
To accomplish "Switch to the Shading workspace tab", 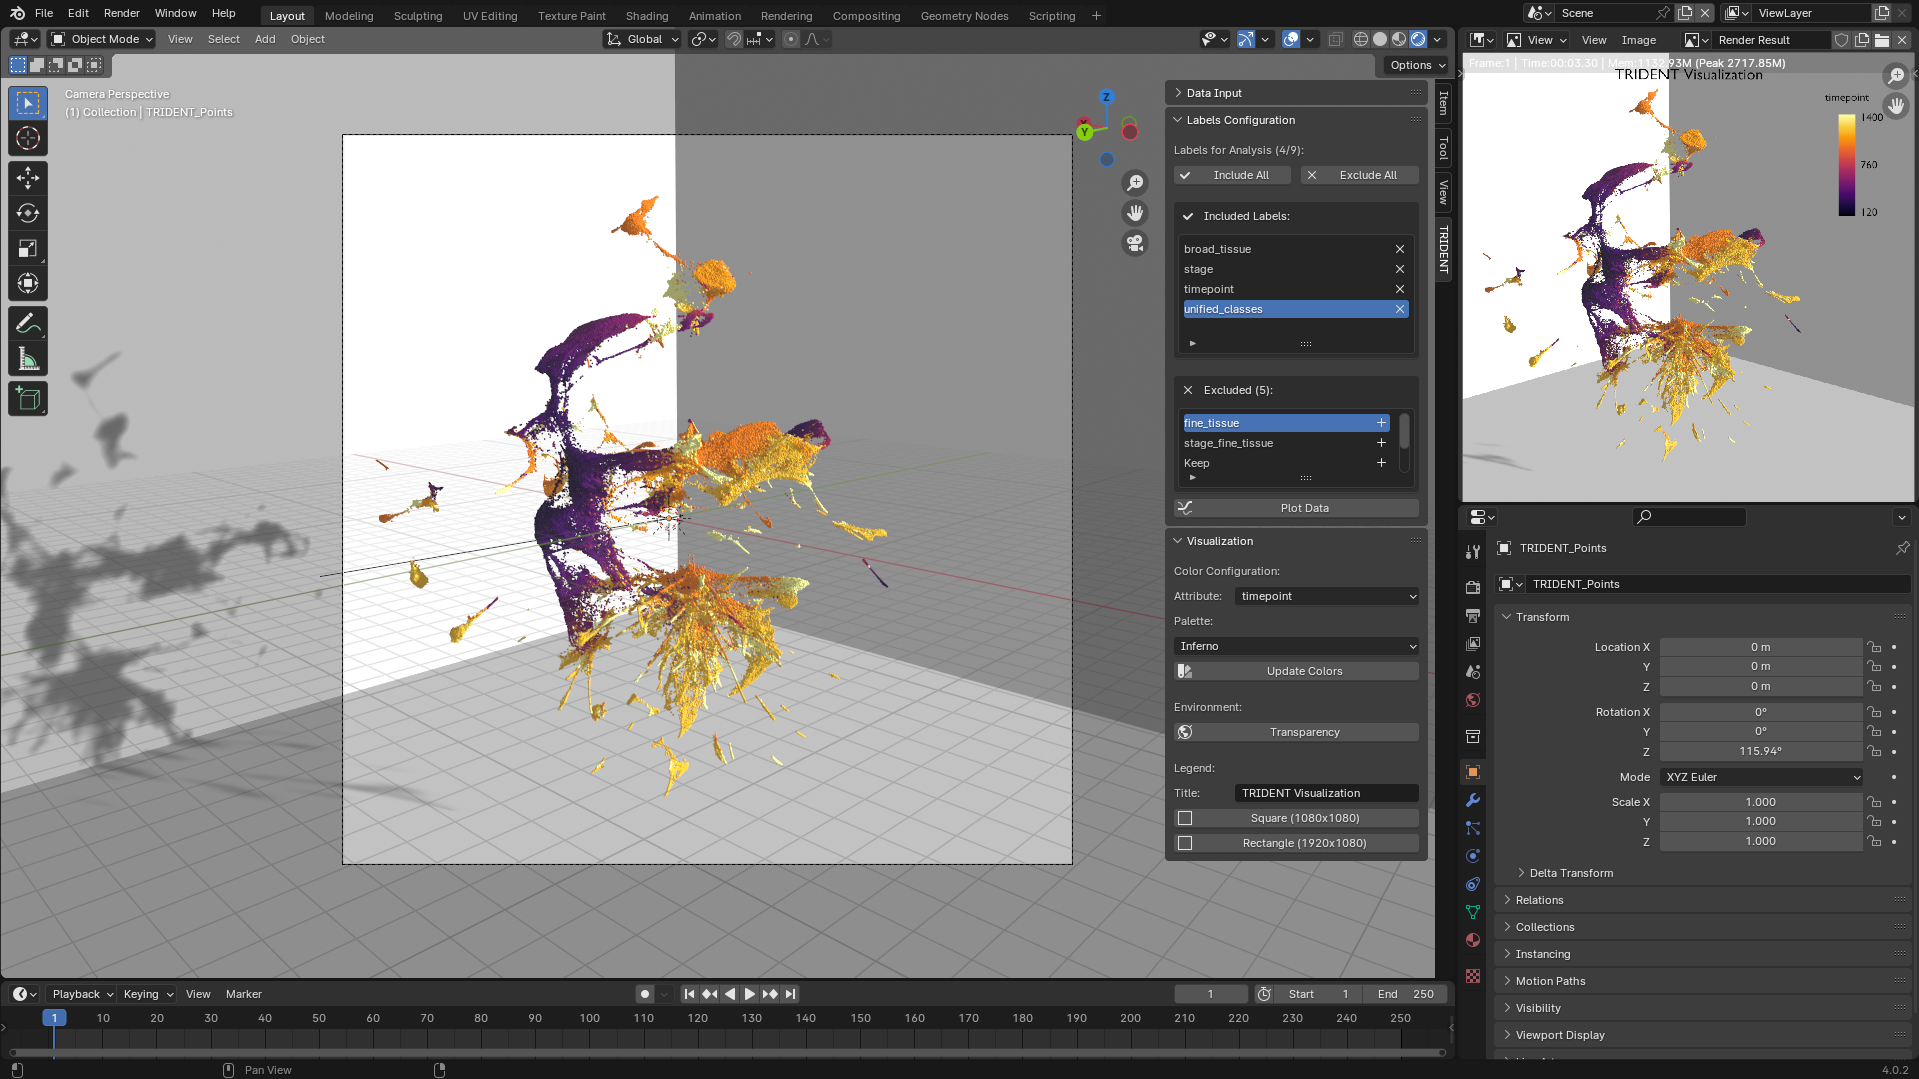I will coord(646,16).
